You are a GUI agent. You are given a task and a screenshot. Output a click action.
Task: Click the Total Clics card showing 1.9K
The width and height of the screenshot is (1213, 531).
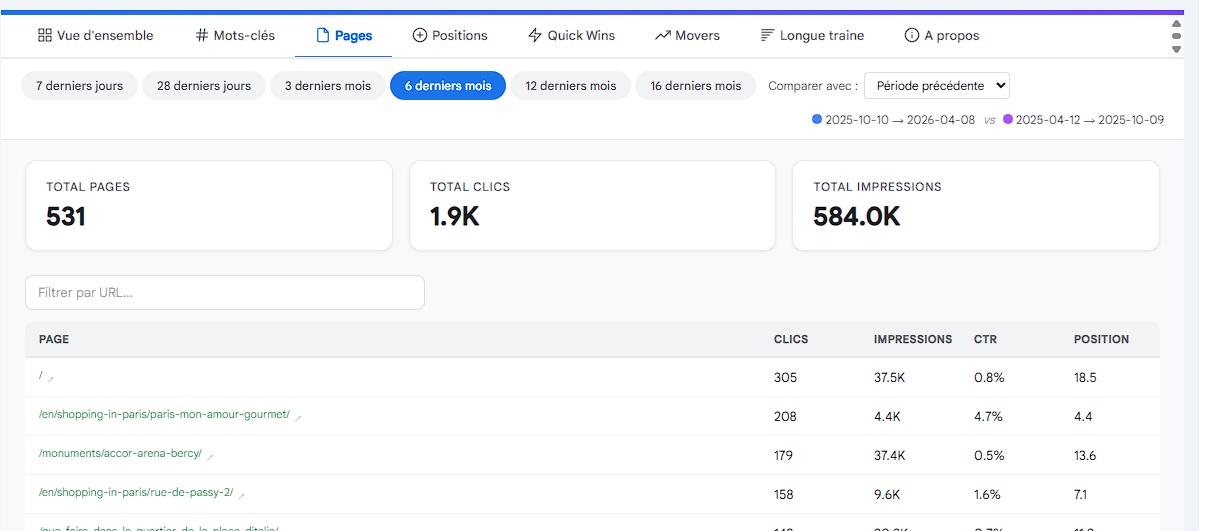[592, 205]
